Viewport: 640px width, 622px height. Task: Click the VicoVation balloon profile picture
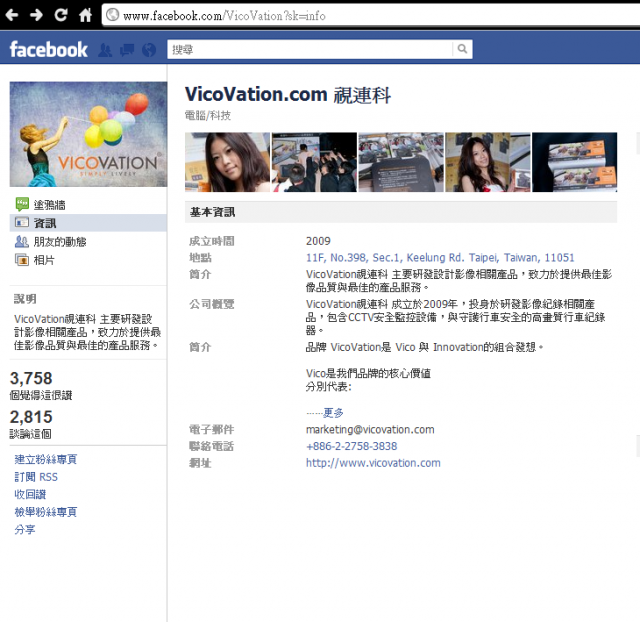coord(89,134)
